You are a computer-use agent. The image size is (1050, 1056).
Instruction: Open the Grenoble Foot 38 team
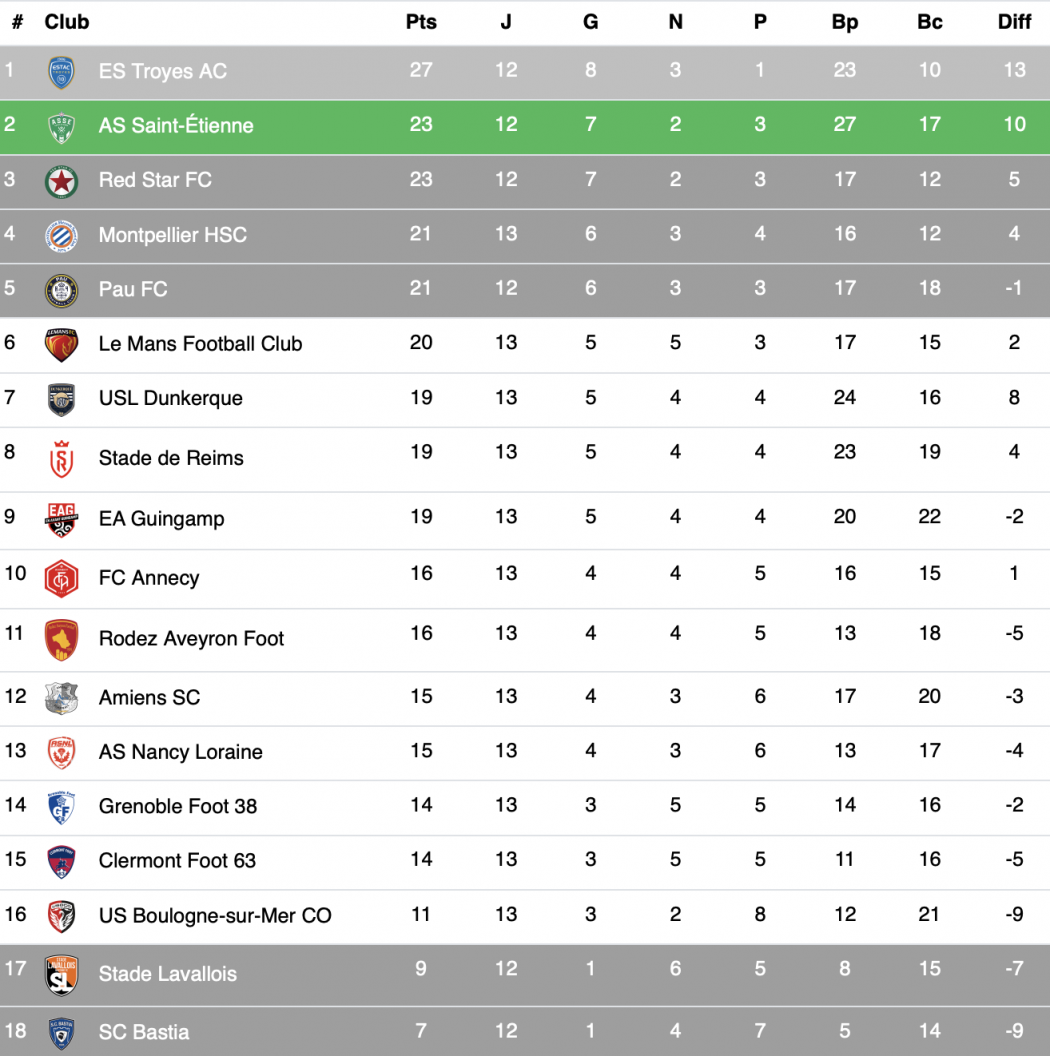coord(178,806)
